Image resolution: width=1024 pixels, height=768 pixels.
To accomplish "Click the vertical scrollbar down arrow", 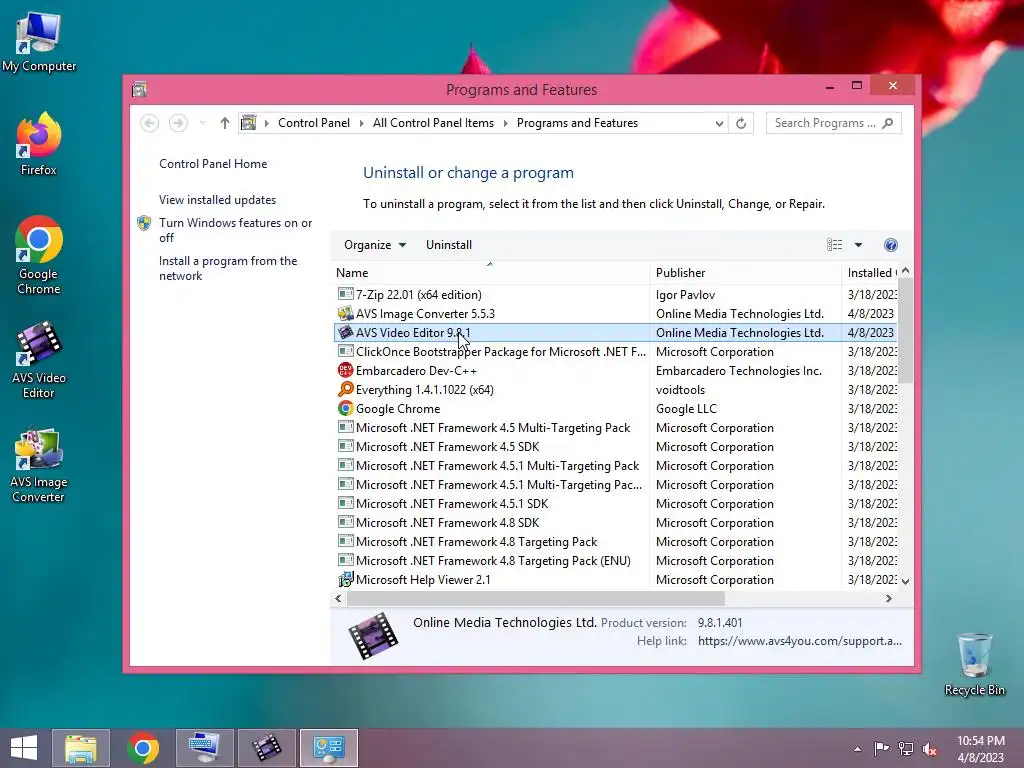I will pyautogui.click(x=905, y=581).
